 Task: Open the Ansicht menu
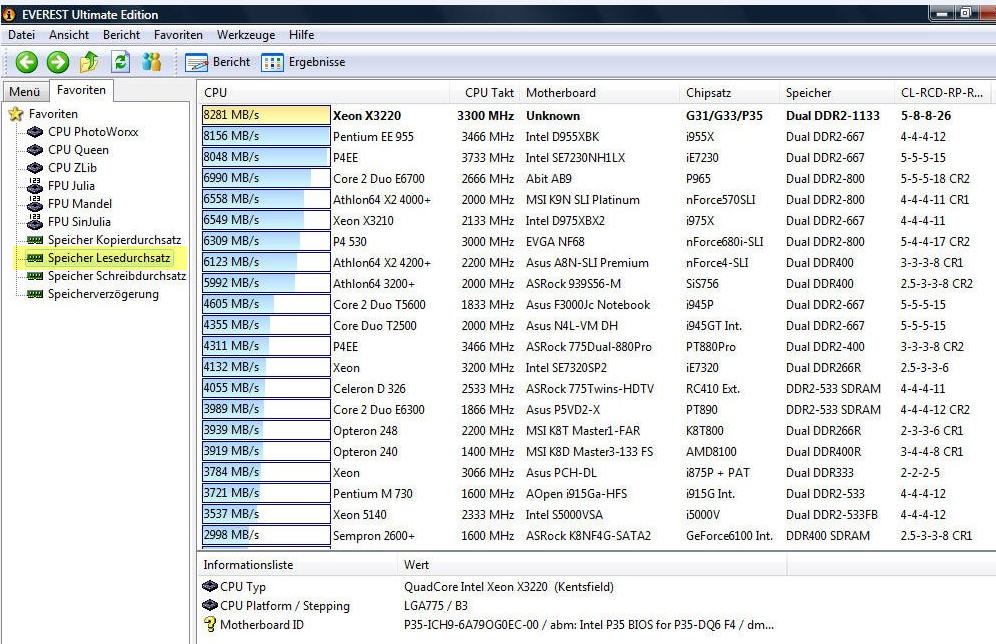point(69,35)
